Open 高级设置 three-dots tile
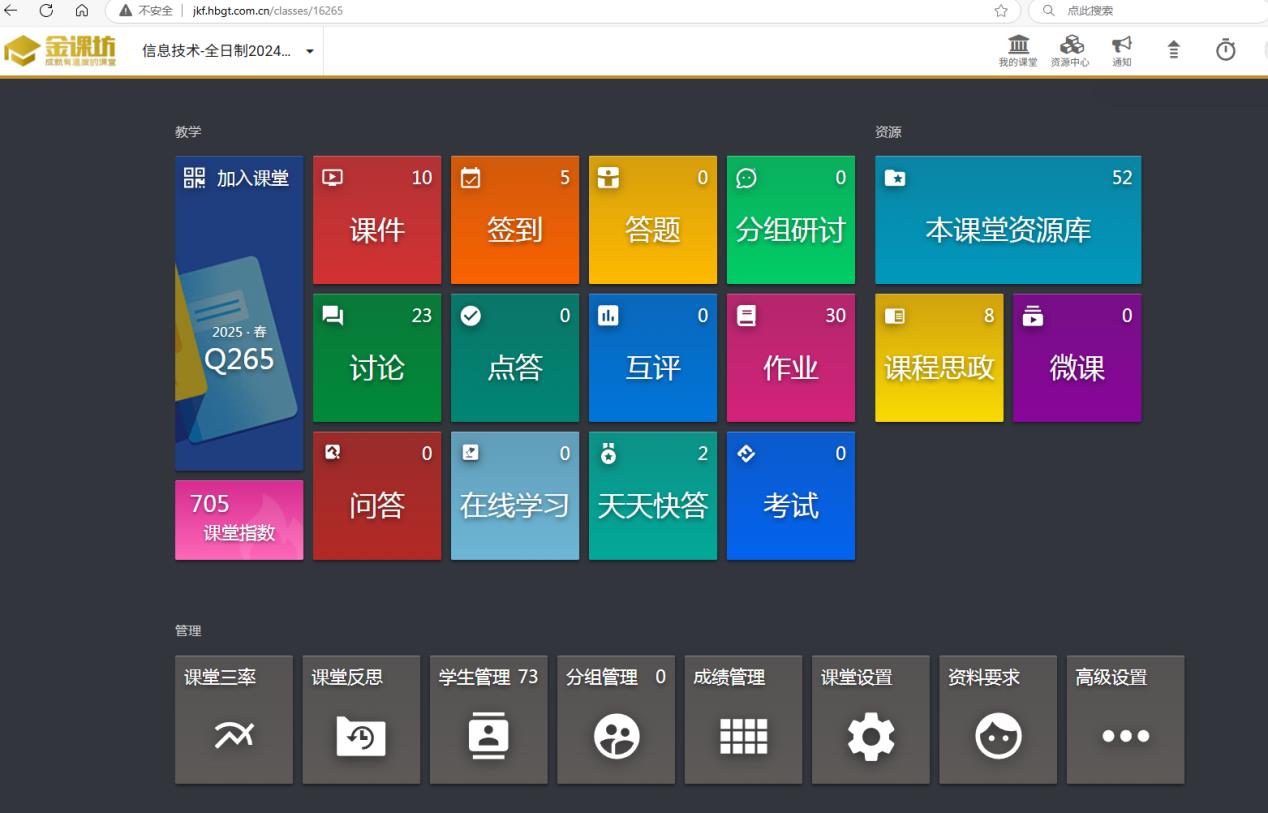The image size is (1268, 813). [x=1125, y=720]
